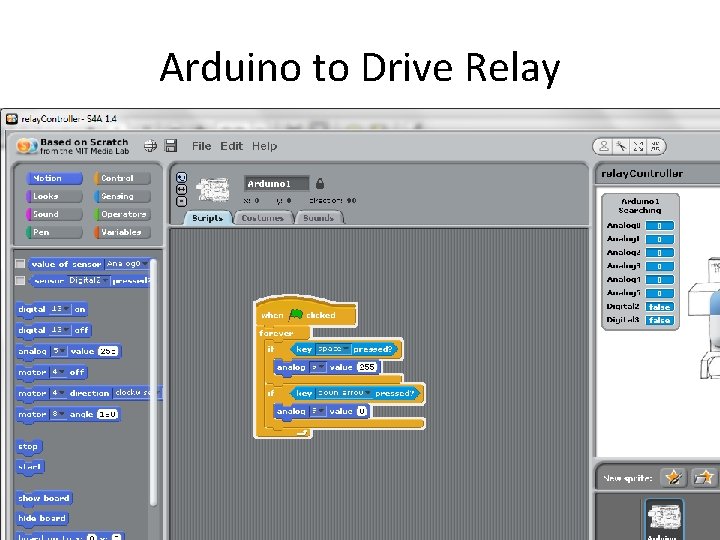
Task: Select the Control block category
Action: coord(122,178)
